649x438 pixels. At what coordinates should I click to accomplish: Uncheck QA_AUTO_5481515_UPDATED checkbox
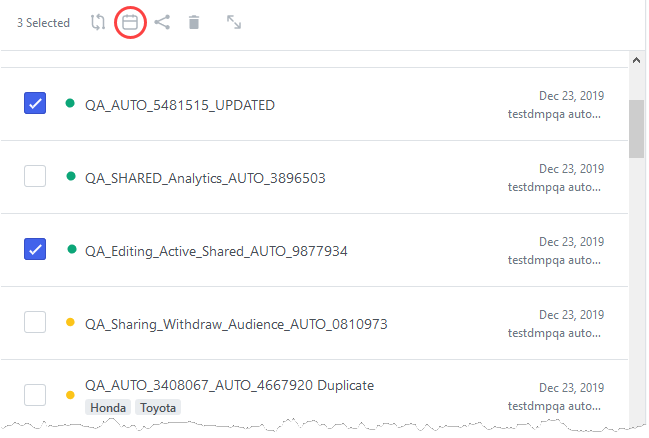(x=35, y=103)
